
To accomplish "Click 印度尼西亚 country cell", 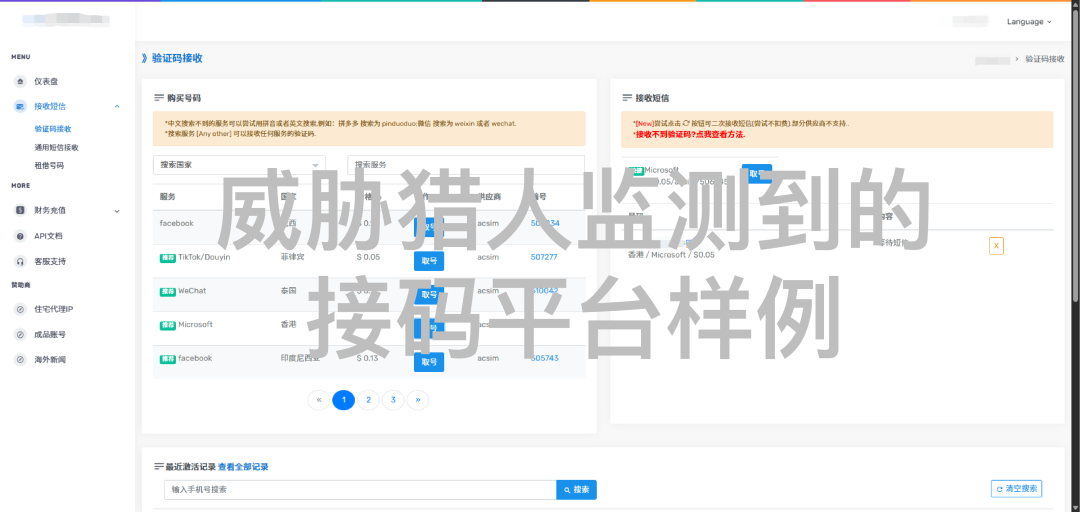I will [300, 358].
